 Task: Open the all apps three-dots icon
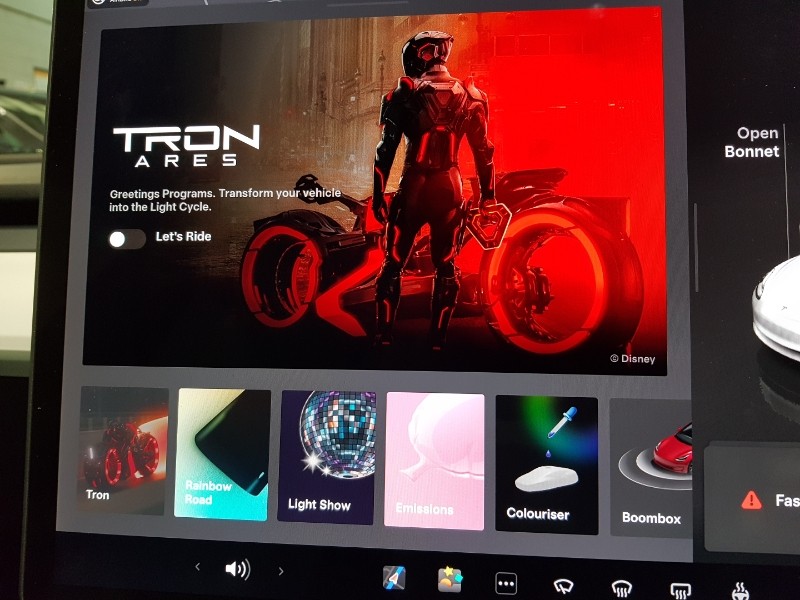coord(506,582)
